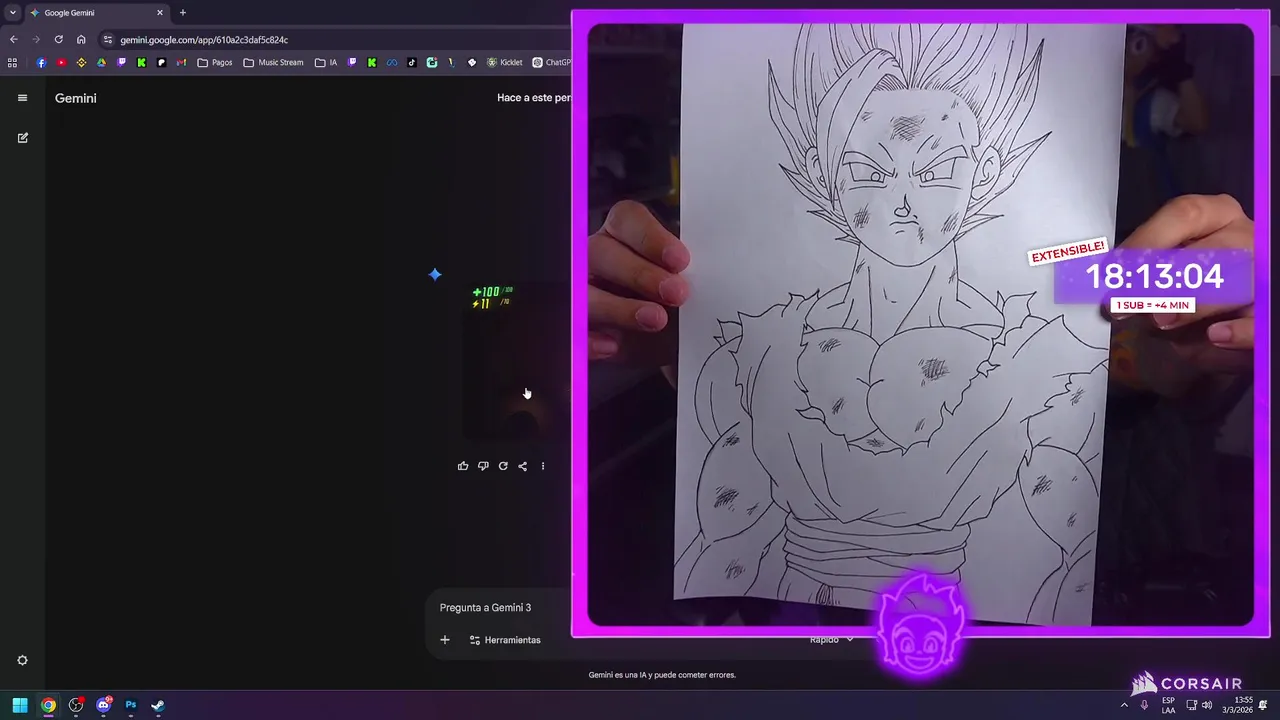Expand the Pagos bookmark folder
Image resolution: width=1280 pixels, height=720 pixels.
click(x=215, y=62)
